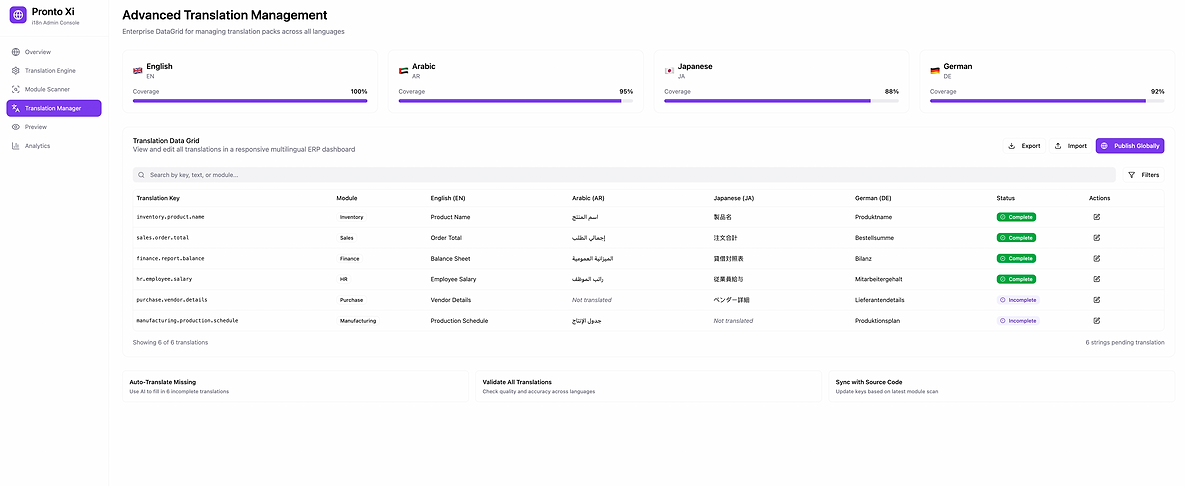
Task: Click the Arabic (AR) column header
Action: click(x=589, y=198)
